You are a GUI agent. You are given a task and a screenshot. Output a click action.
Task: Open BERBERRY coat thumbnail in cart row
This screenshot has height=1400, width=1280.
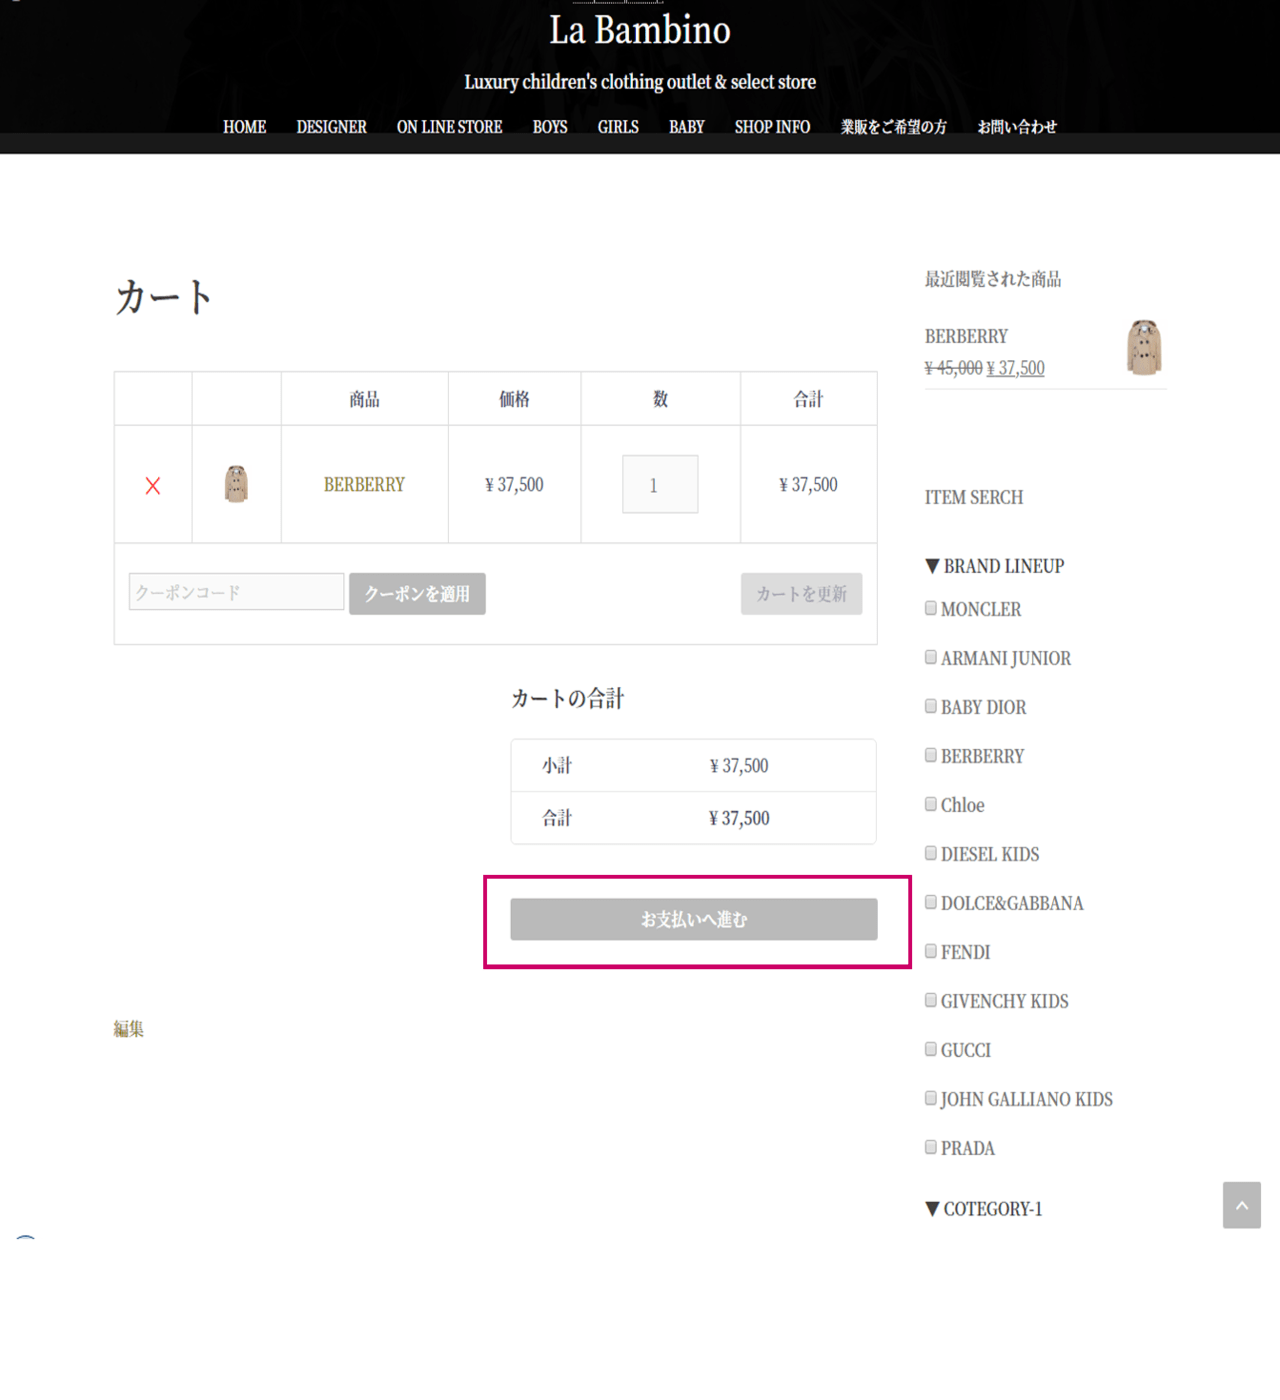236,484
